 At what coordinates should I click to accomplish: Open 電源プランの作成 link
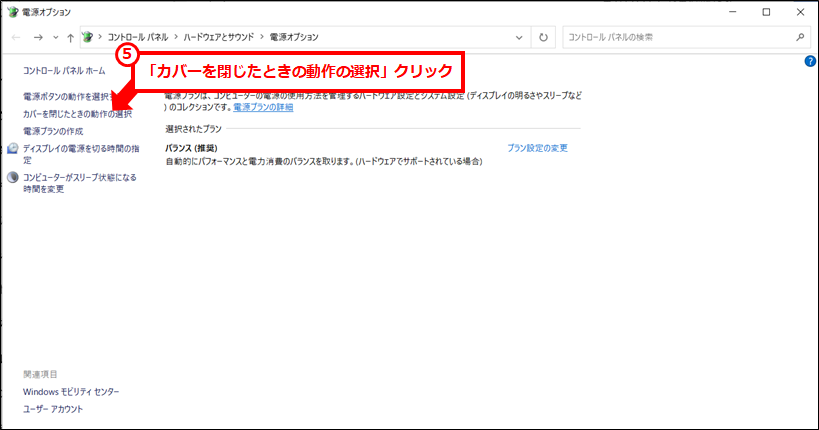tap(53, 131)
